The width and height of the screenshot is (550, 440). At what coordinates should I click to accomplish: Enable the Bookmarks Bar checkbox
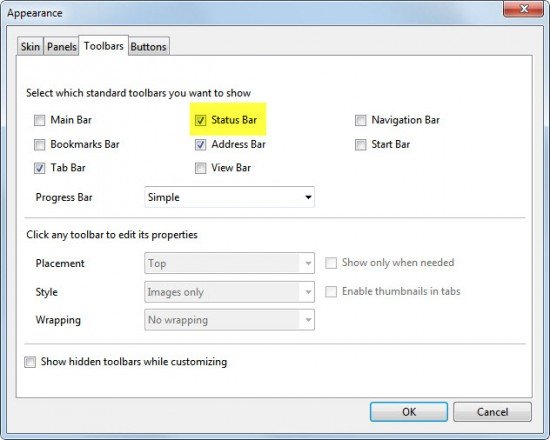click(40, 145)
